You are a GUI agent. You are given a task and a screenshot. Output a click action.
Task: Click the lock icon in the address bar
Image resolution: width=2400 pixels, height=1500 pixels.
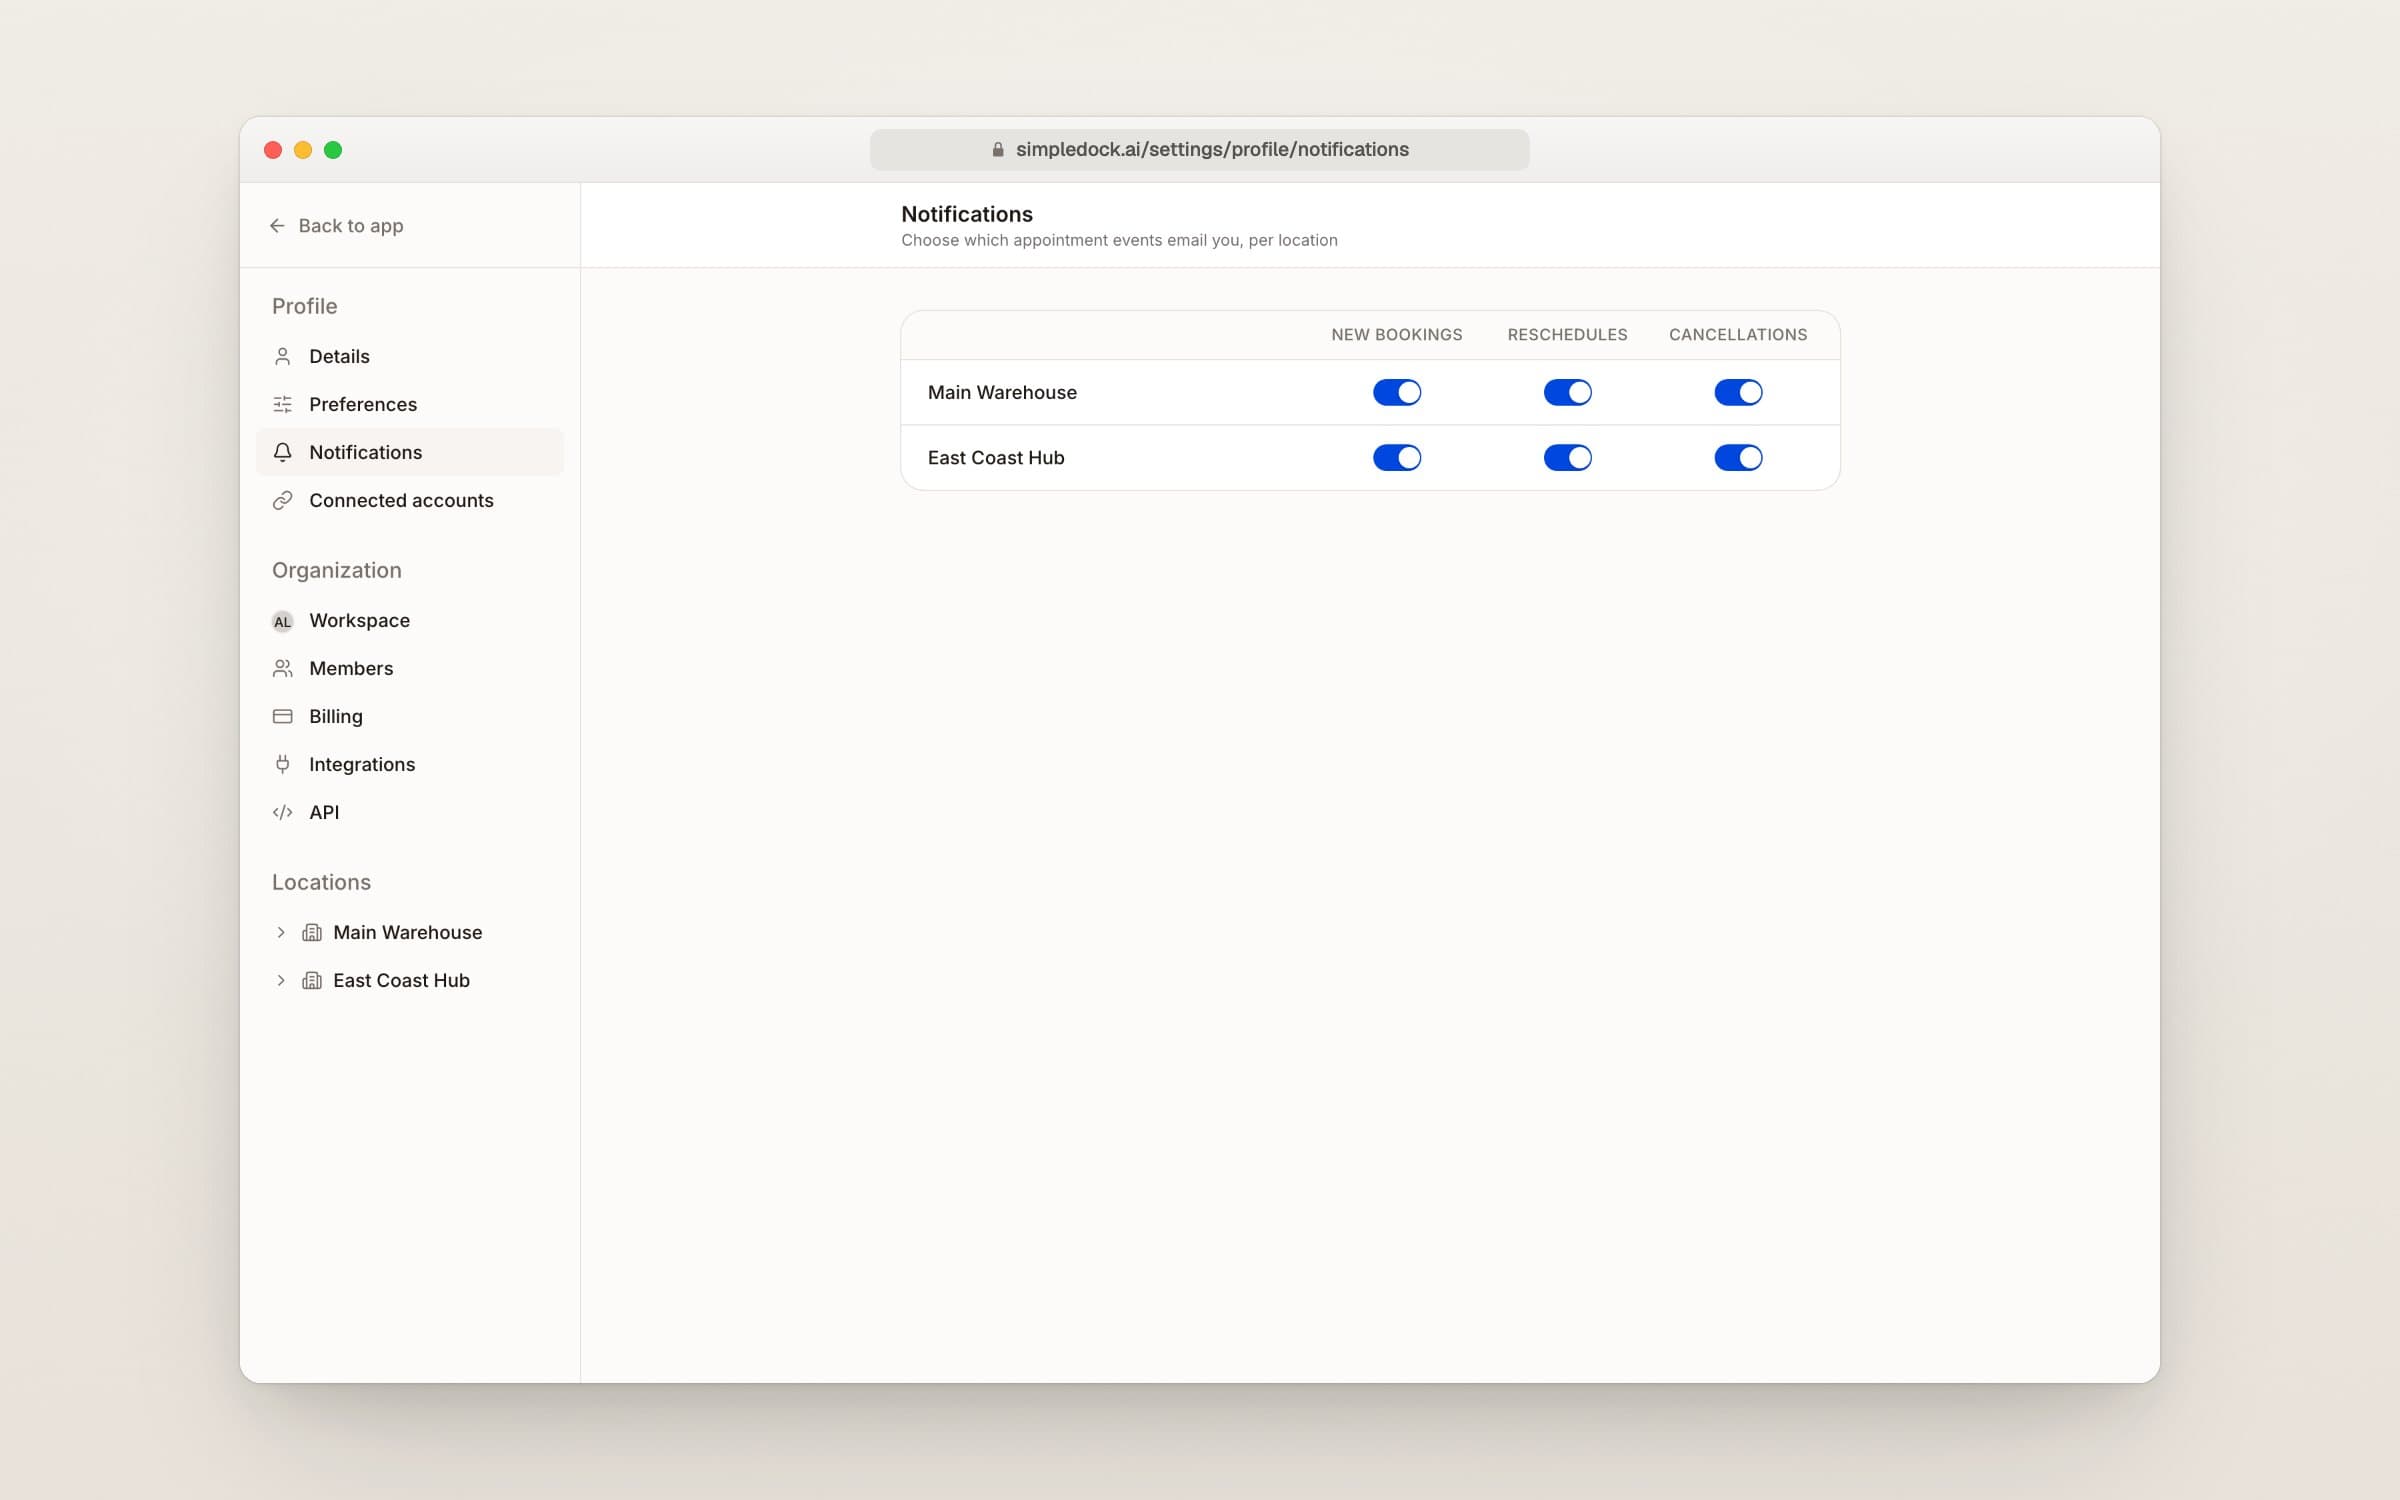(x=998, y=149)
